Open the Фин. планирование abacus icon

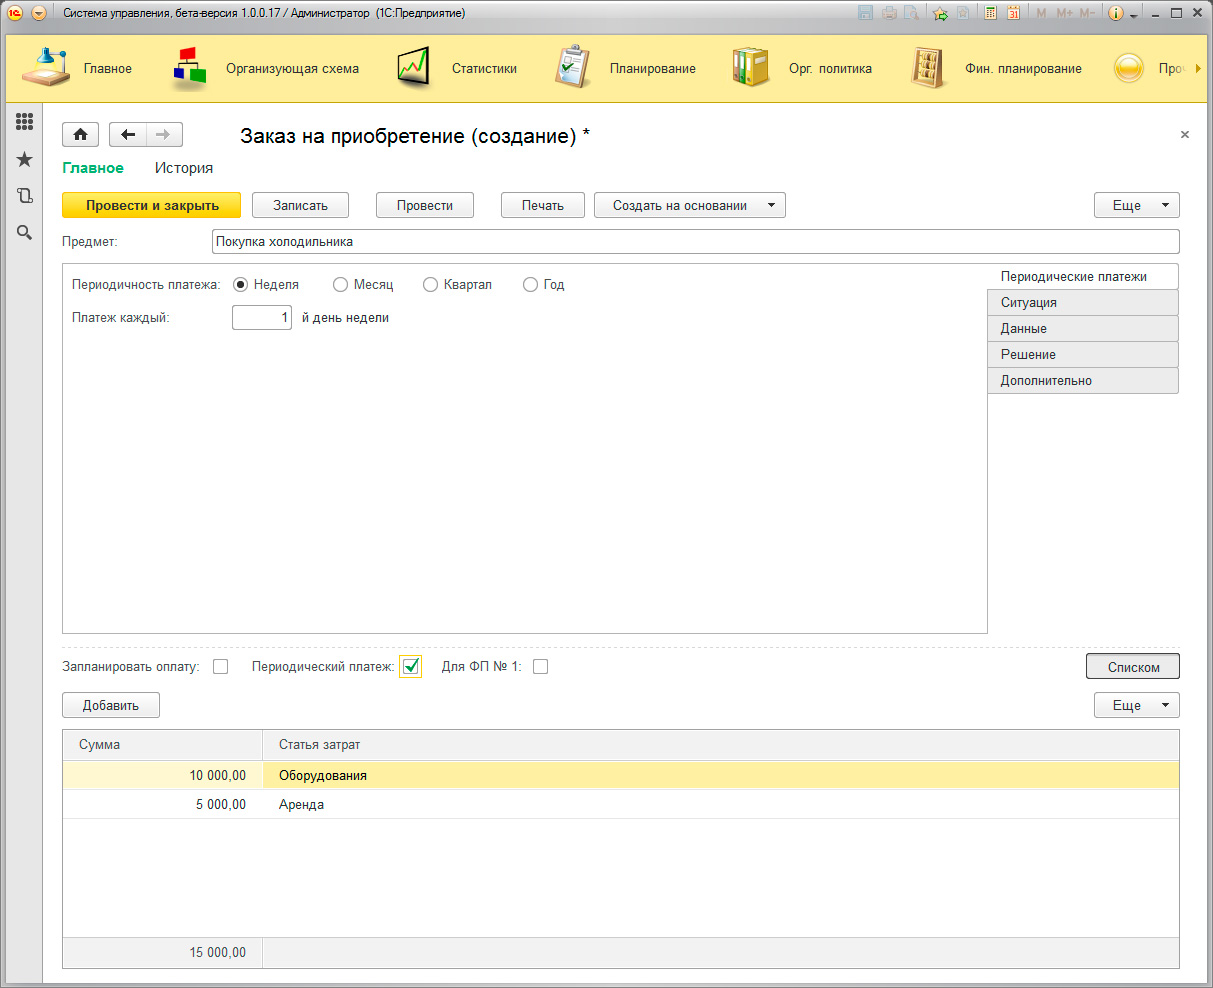pyautogui.click(x=928, y=68)
